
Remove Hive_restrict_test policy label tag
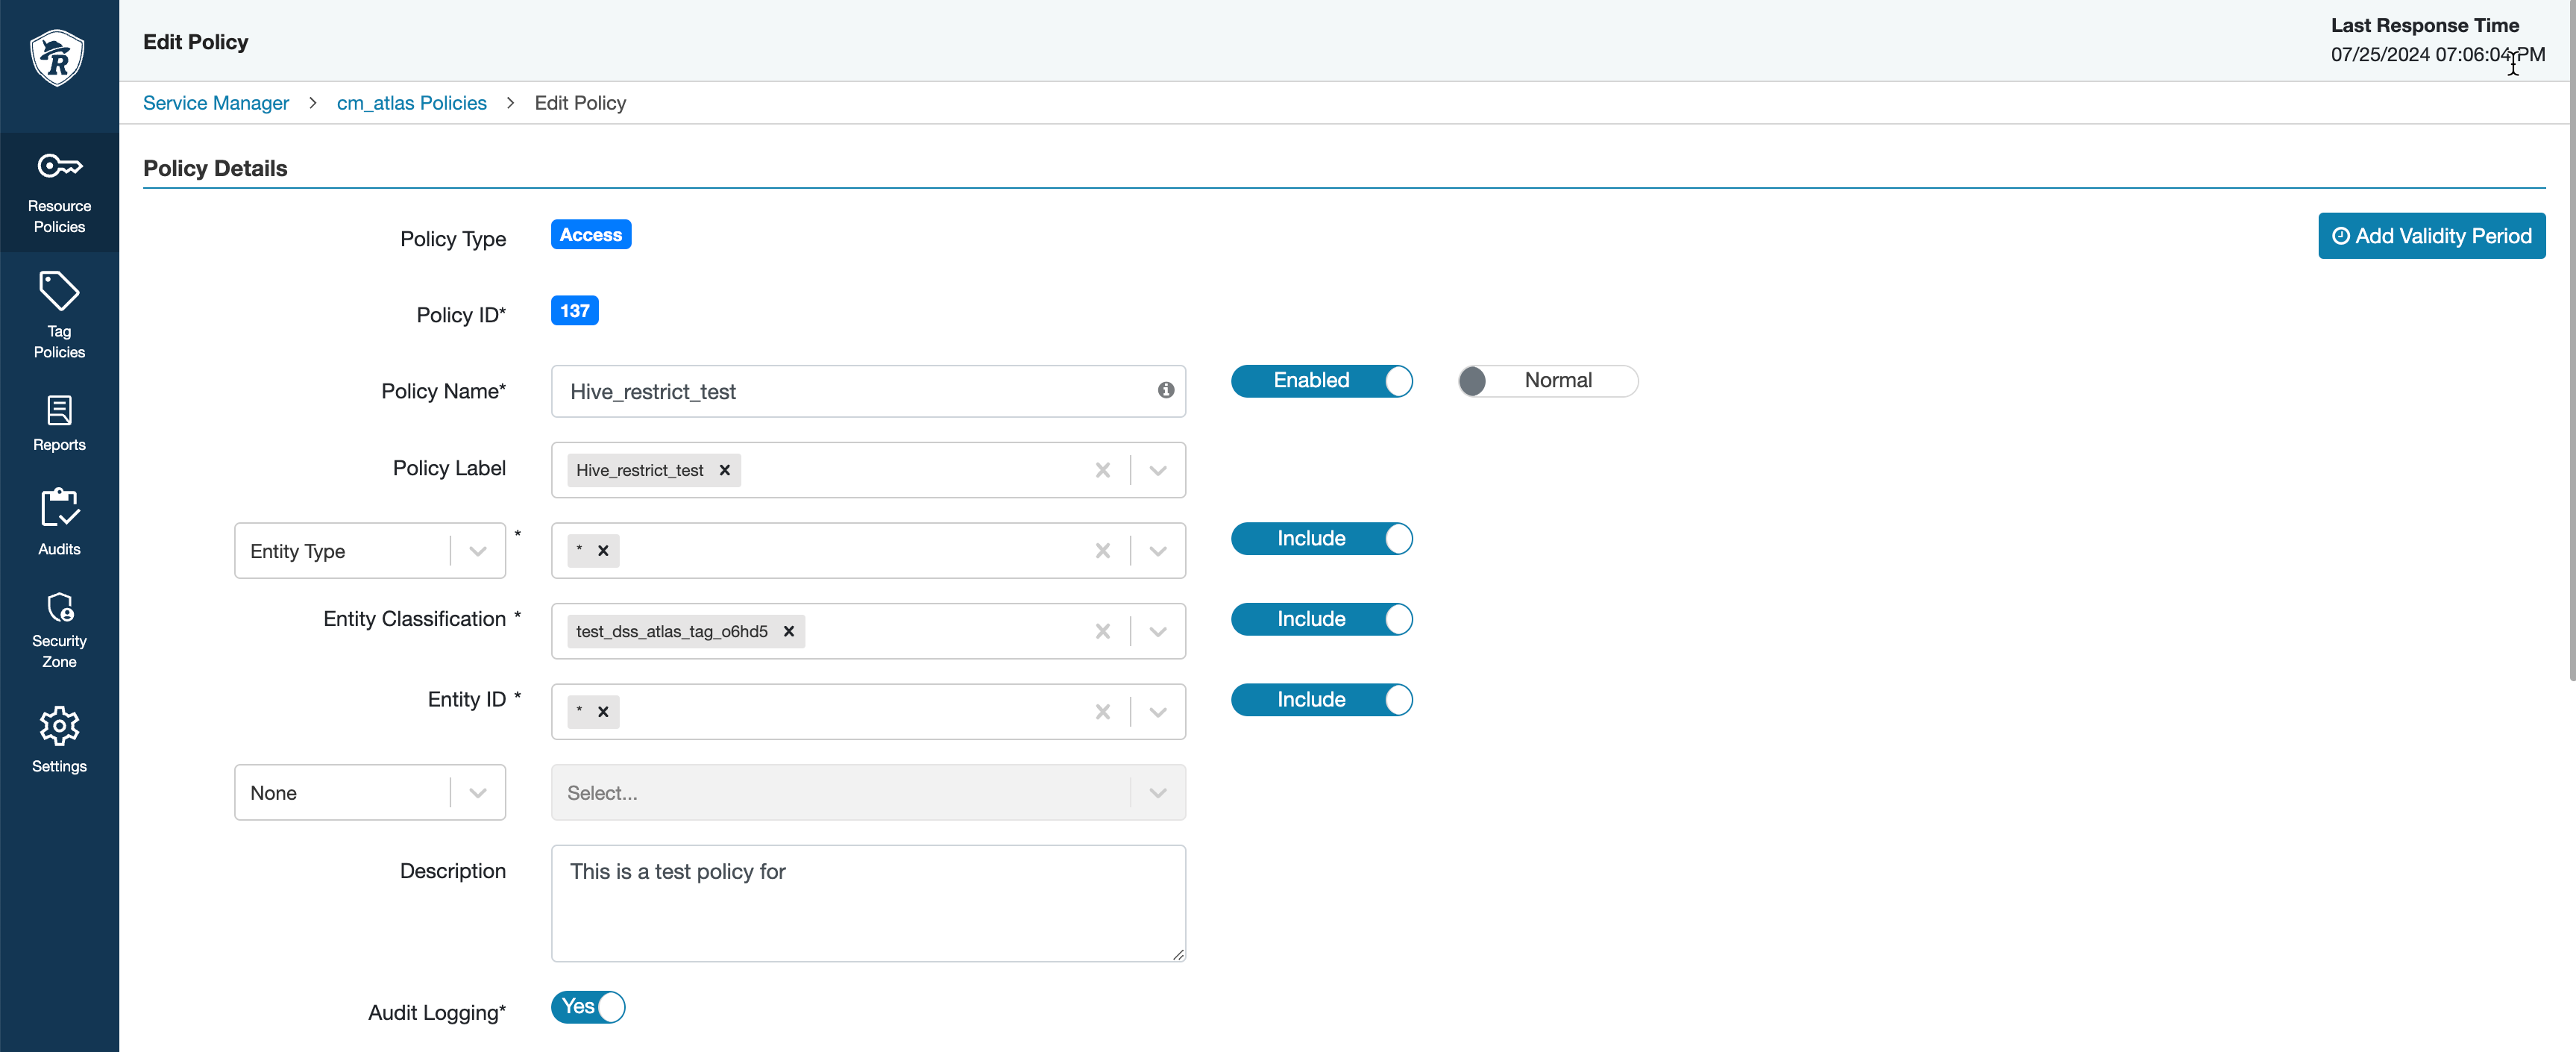coord(725,470)
